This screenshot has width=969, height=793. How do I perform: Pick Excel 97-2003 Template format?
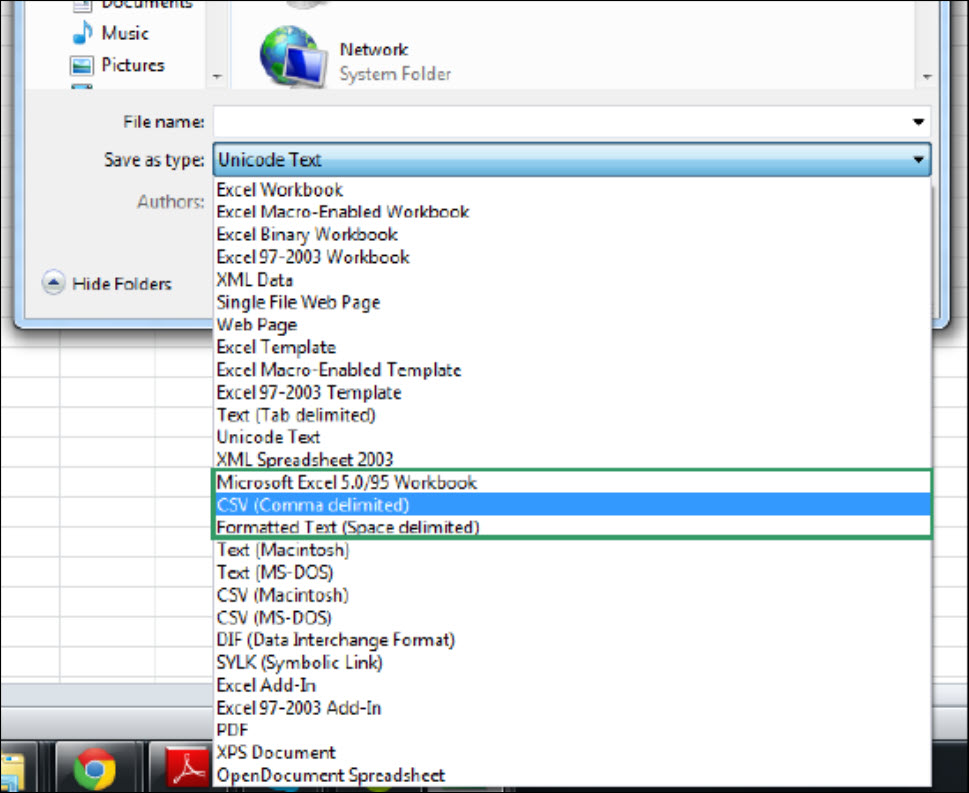(572, 392)
